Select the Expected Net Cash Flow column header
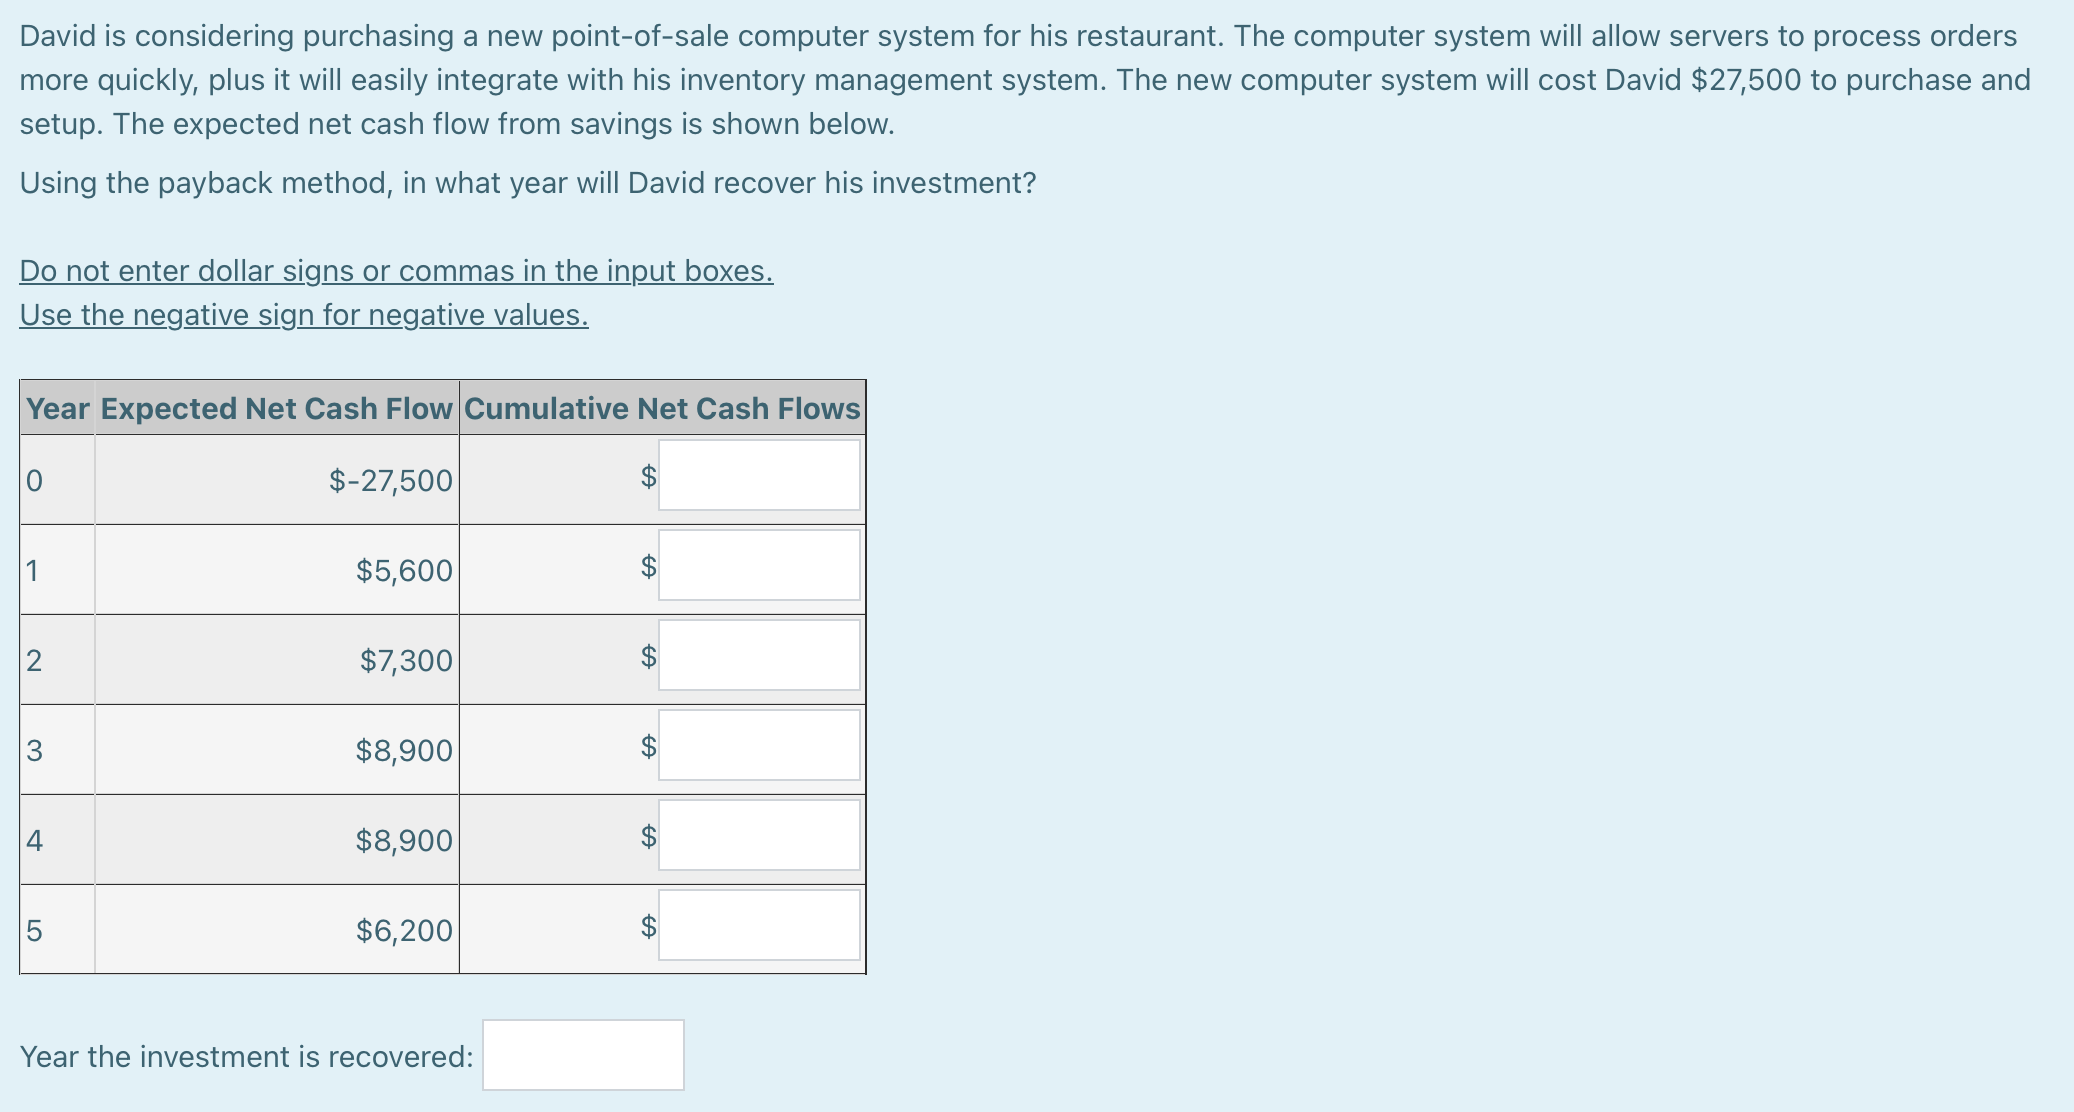 (275, 408)
